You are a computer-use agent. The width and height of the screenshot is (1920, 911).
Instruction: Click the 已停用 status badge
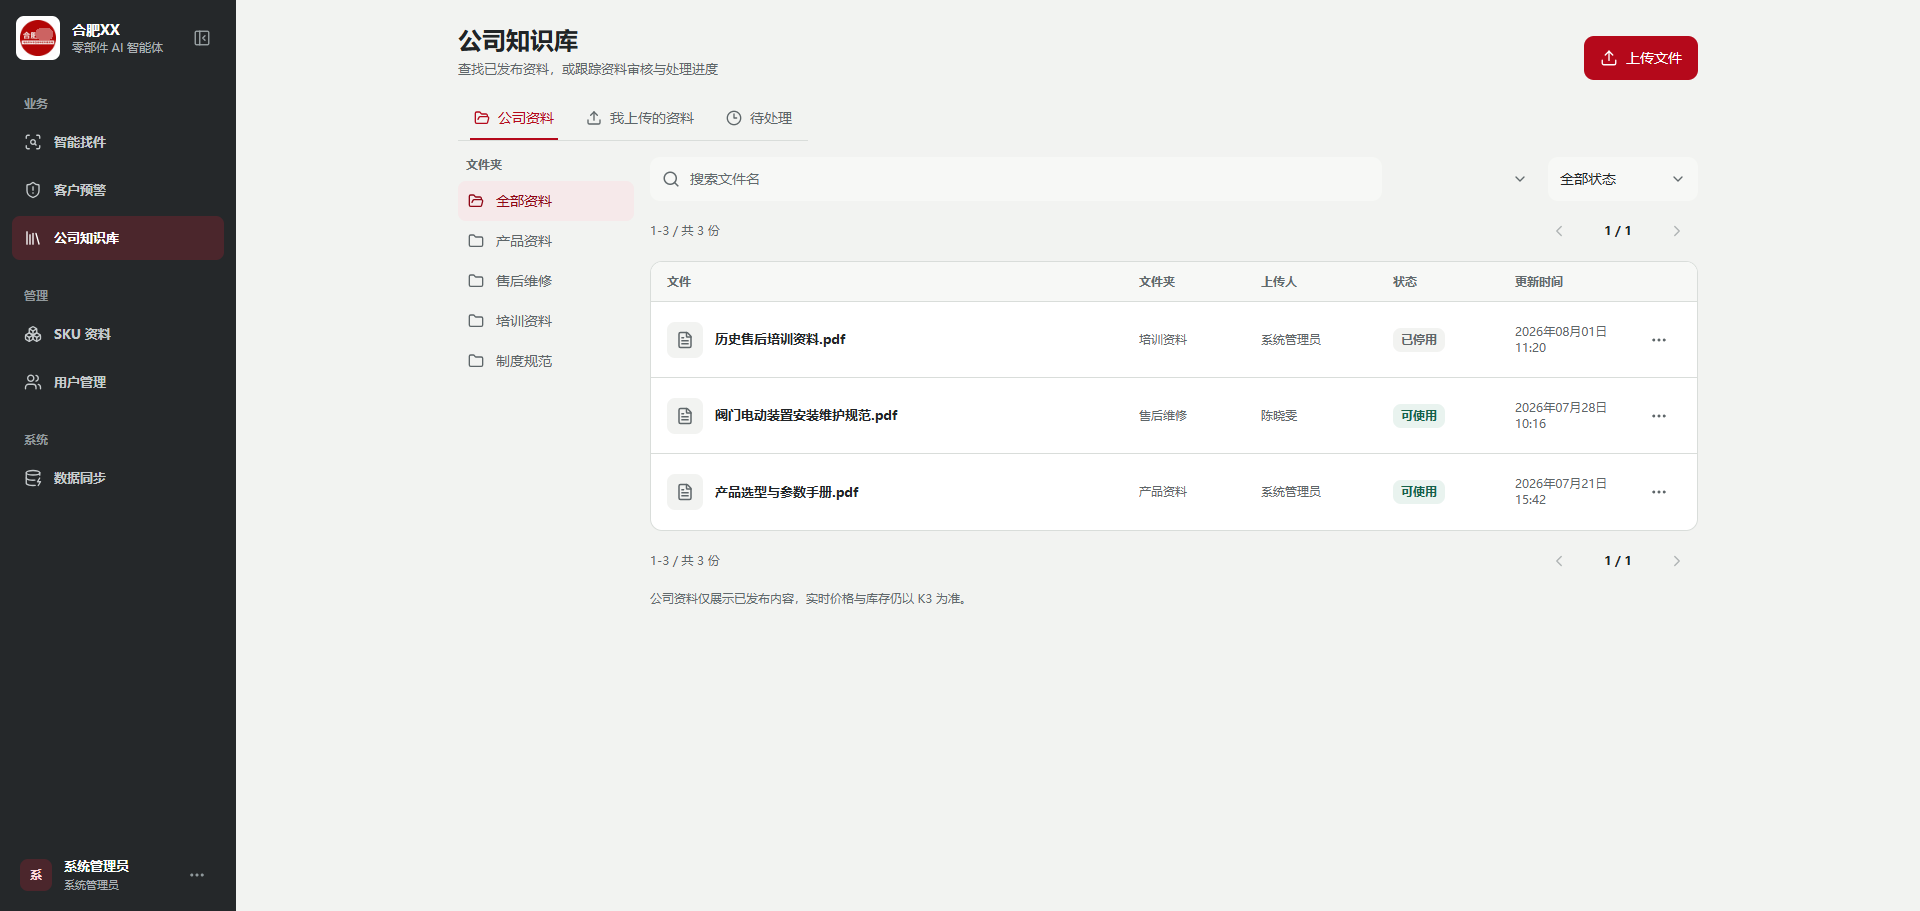[1419, 340]
